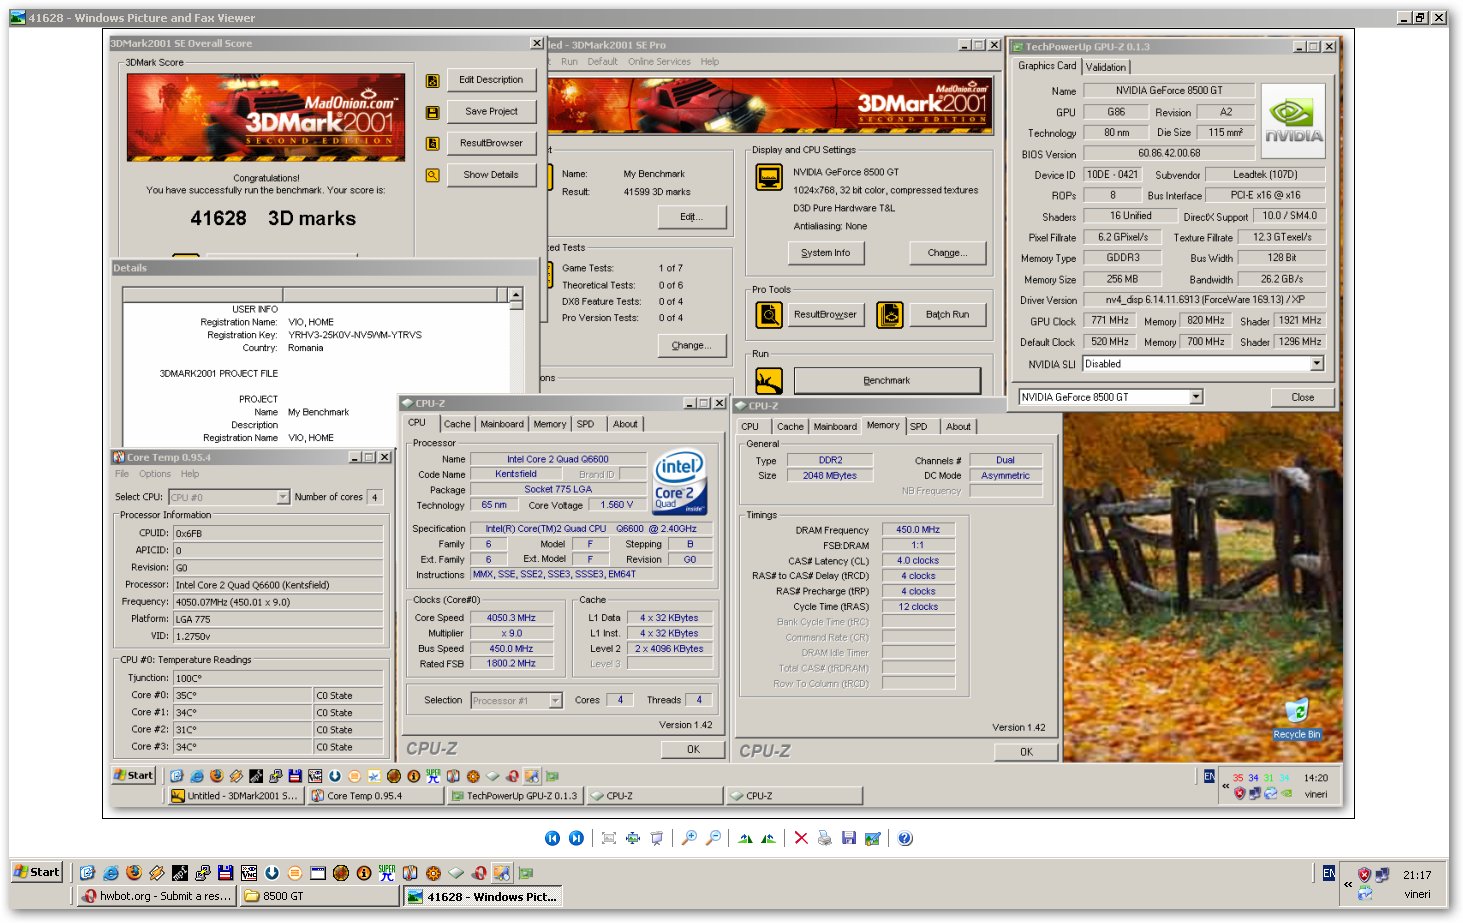1463x923 pixels.
Task: Click the 21:17 system clock
Action: click(x=1416, y=875)
